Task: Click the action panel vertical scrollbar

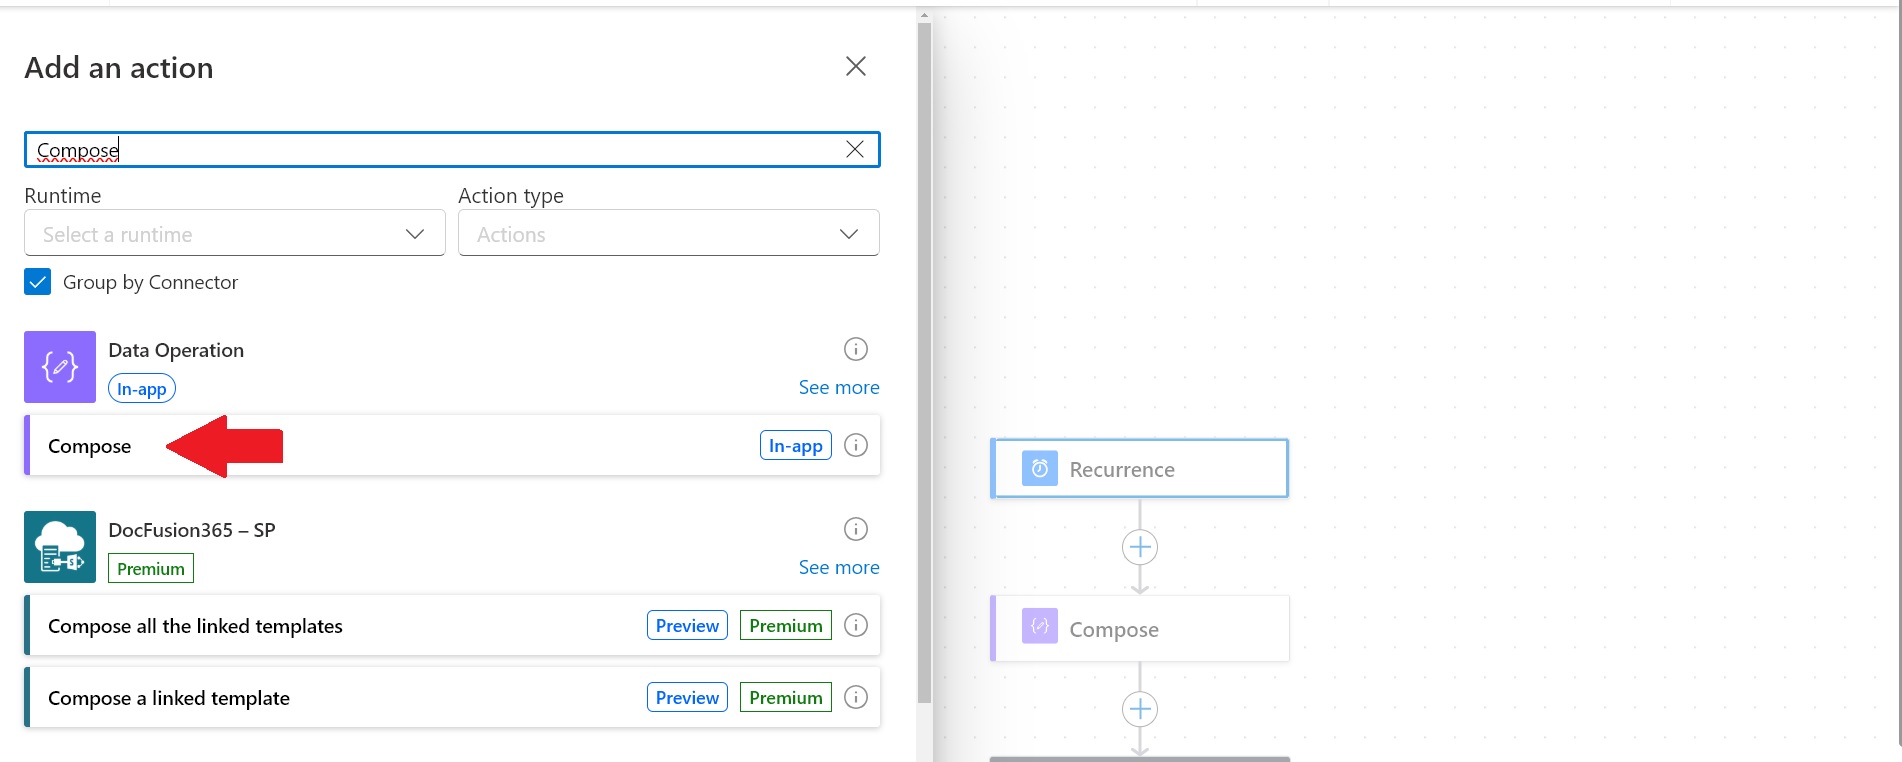Action: click(x=924, y=360)
